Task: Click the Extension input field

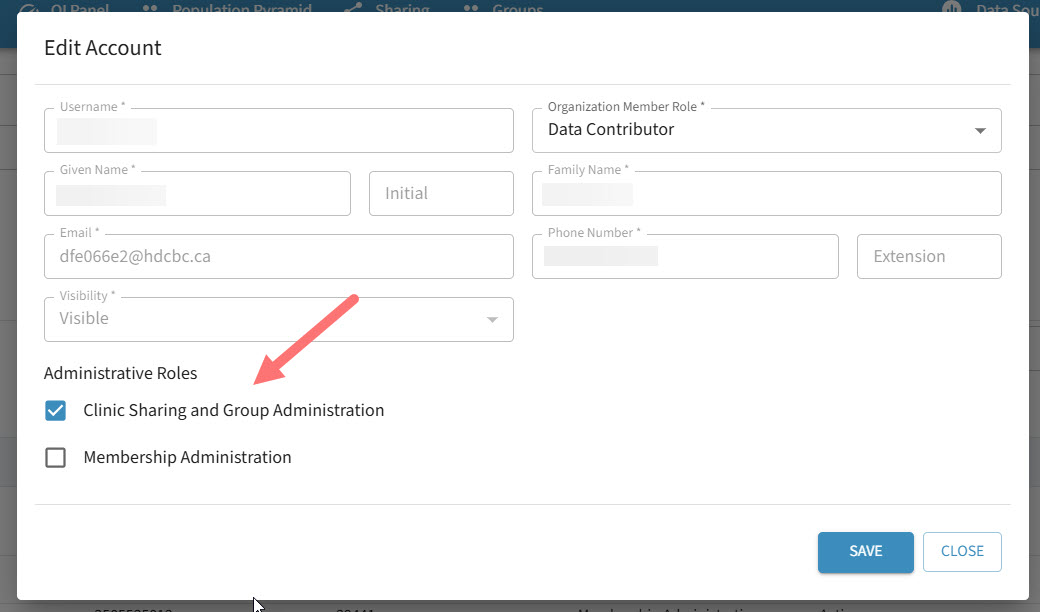Action: [x=929, y=257]
